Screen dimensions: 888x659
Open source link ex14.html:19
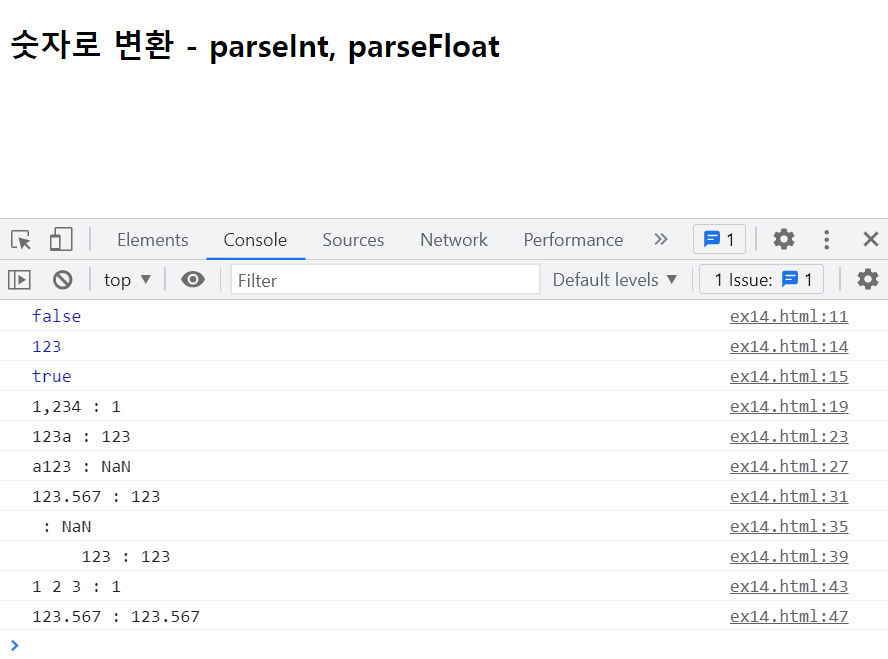(x=788, y=406)
